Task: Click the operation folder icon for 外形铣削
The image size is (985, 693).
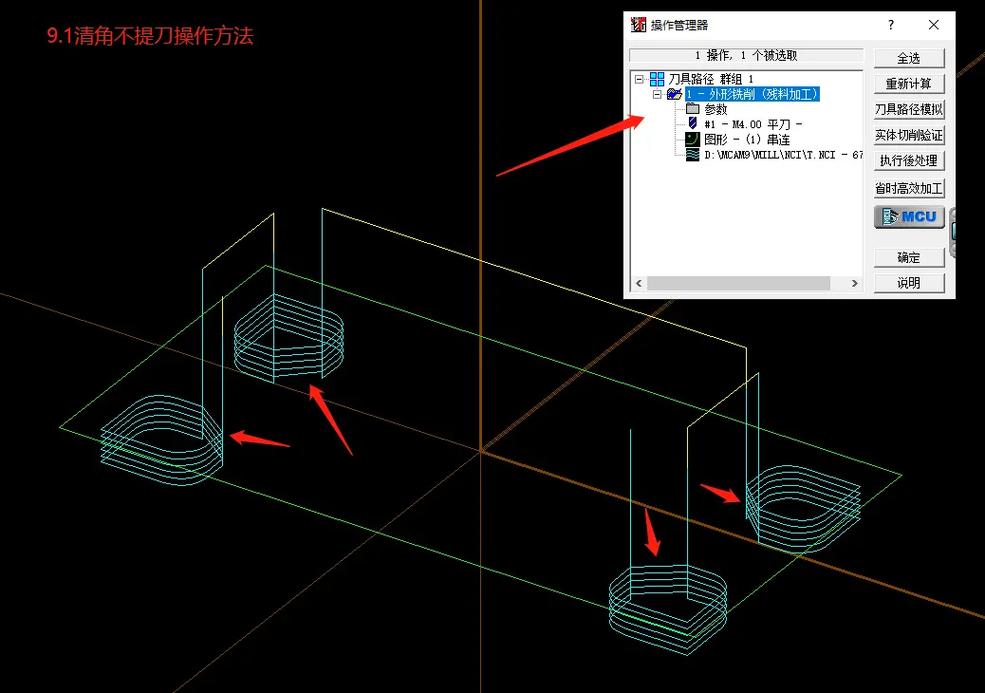Action: coord(675,94)
